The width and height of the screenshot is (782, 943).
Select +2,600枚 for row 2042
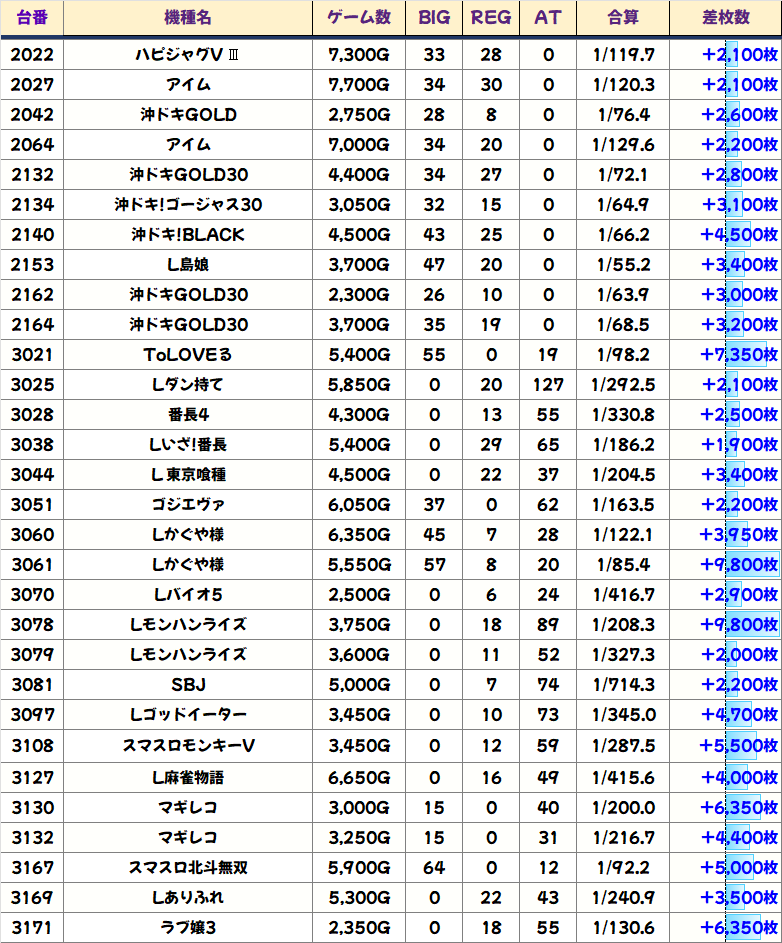pos(739,115)
